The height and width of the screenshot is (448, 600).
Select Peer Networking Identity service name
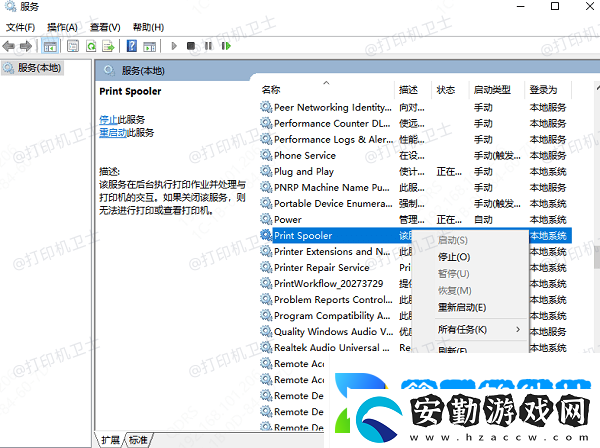[x=333, y=108]
